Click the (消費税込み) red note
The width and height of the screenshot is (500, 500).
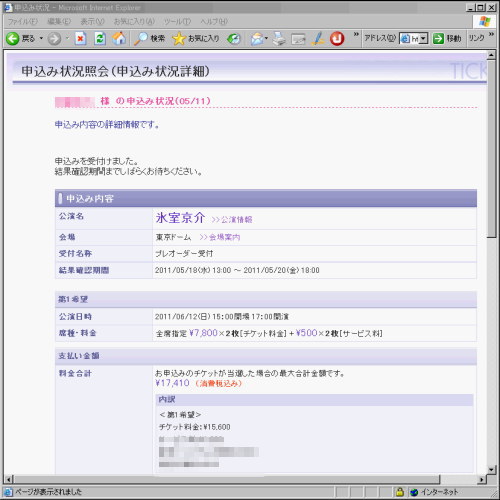[x=219, y=383]
